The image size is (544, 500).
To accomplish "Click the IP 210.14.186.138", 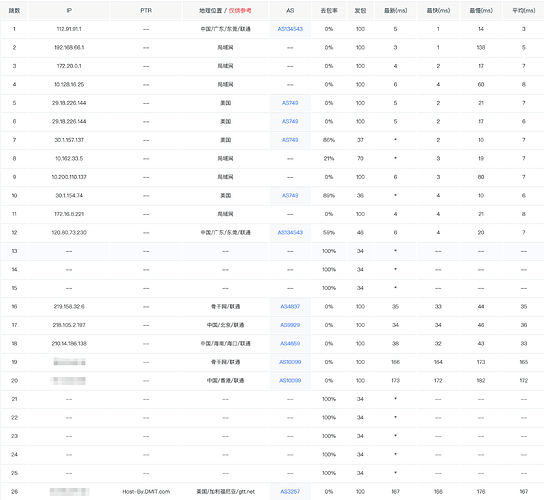I will tap(69, 344).
